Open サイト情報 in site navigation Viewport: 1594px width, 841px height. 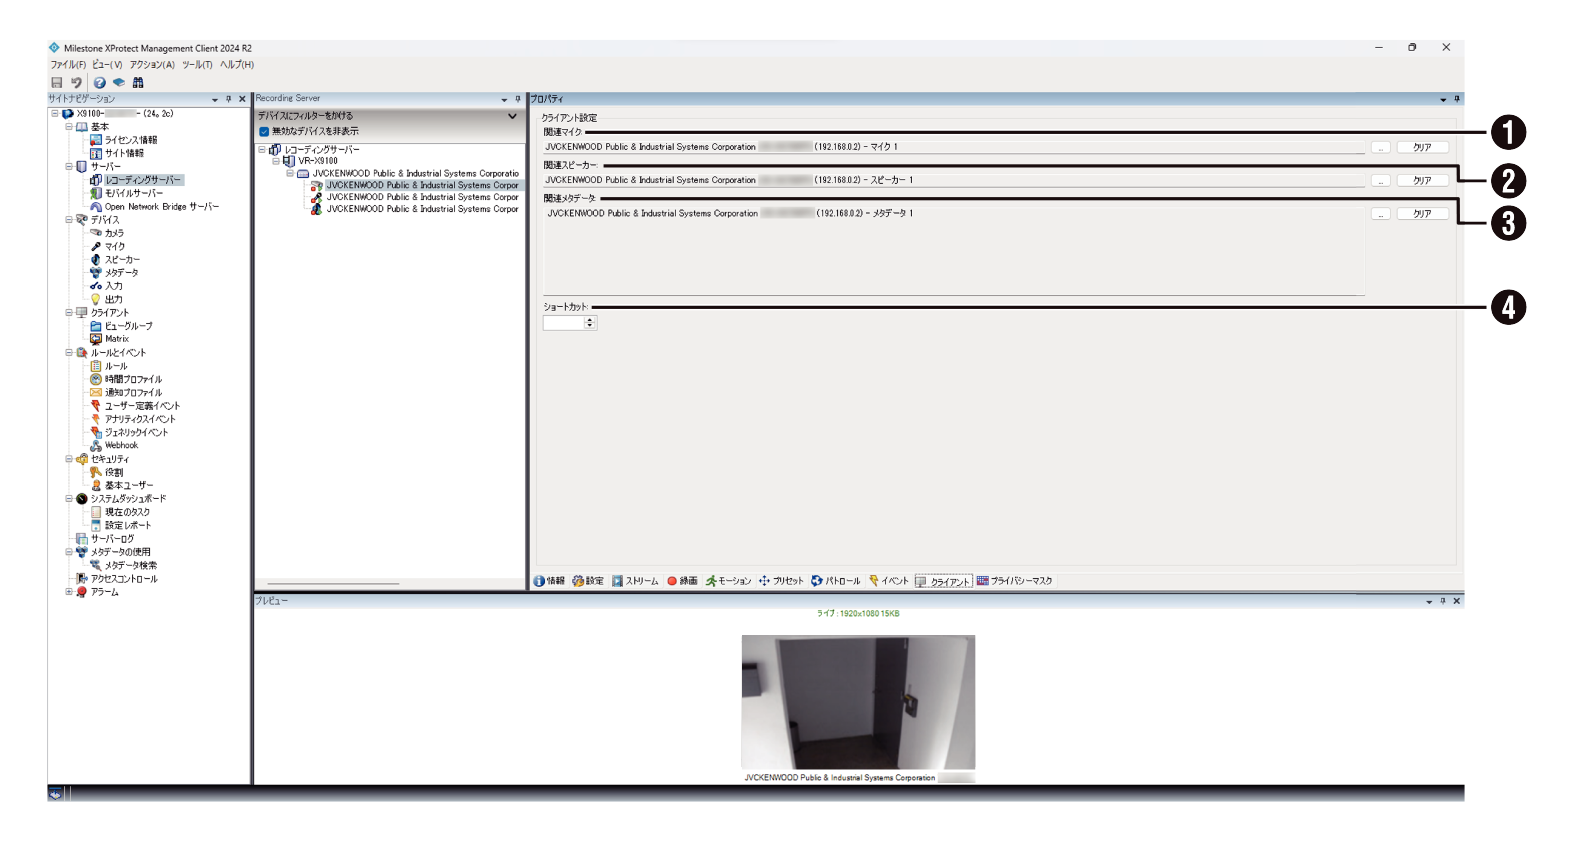pyautogui.click(x=124, y=153)
